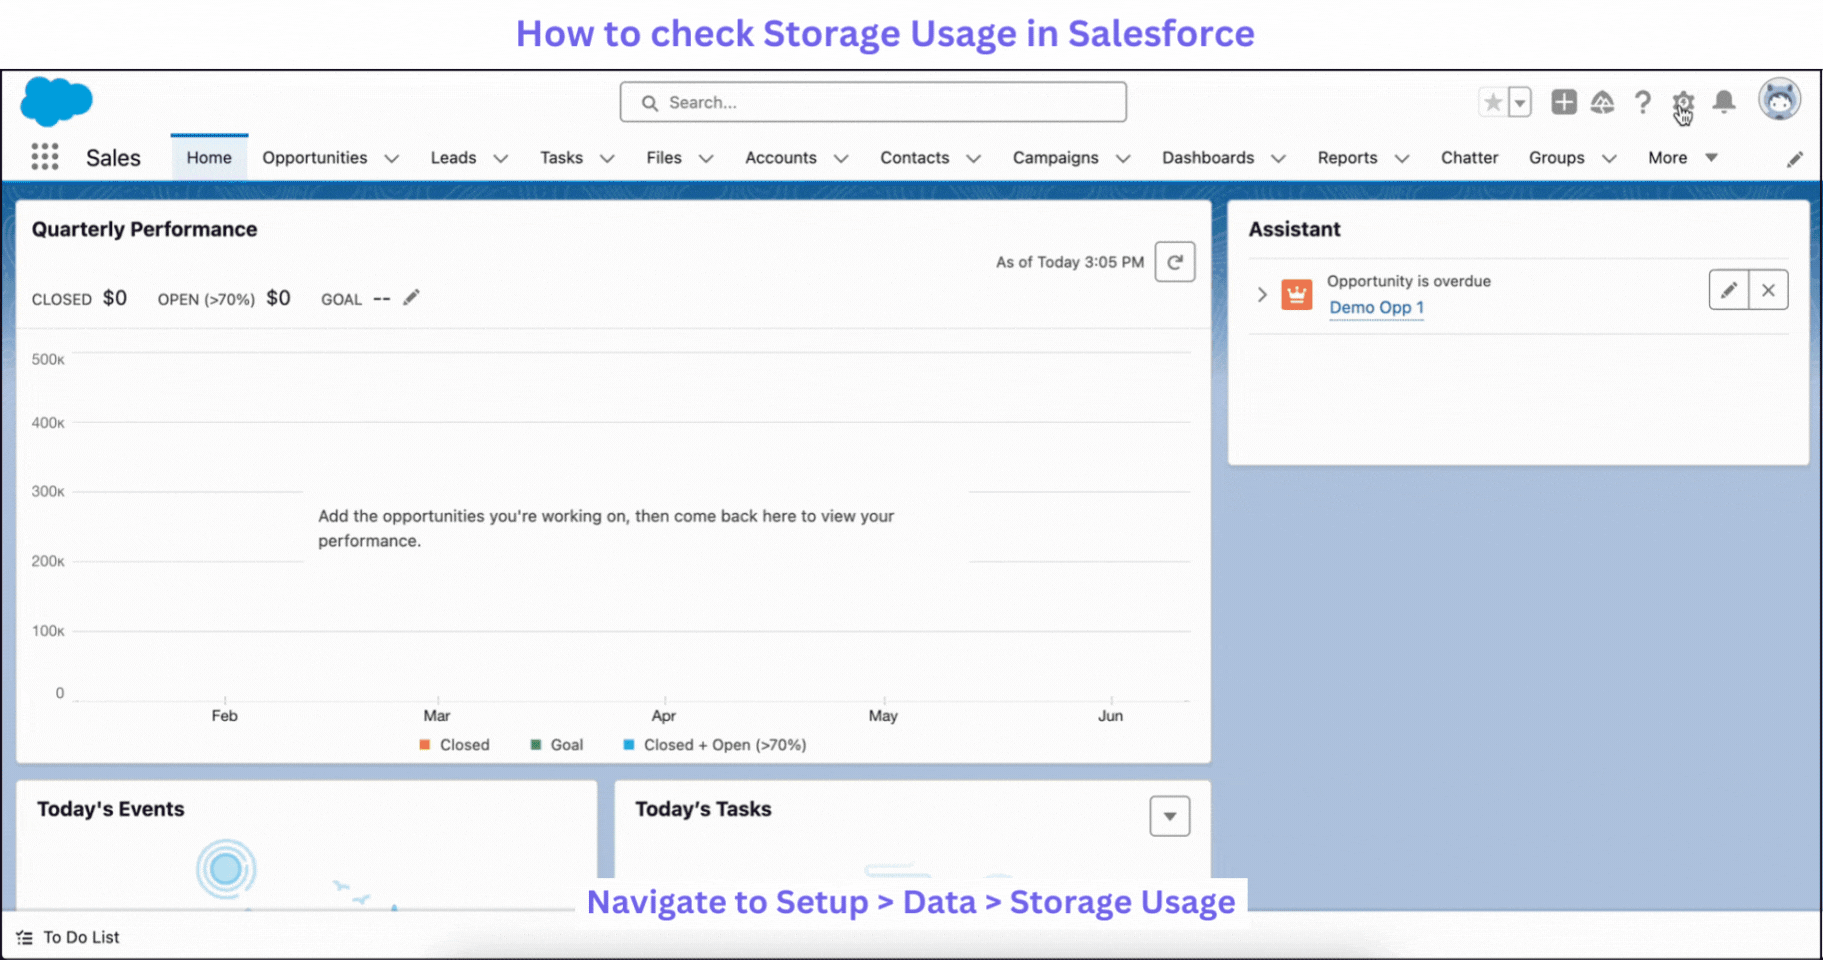
Task: Open the user profile avatar
Action: coord(1780,100)
